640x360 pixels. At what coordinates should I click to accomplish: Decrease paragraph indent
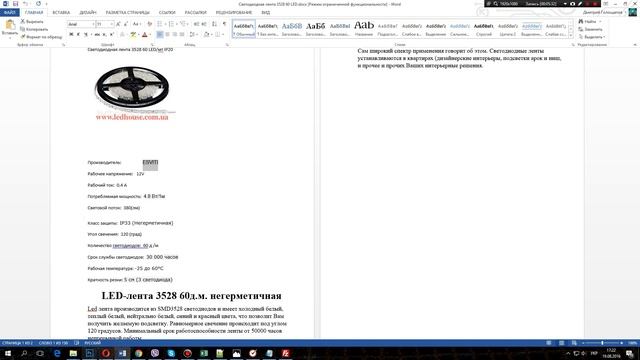196,24
